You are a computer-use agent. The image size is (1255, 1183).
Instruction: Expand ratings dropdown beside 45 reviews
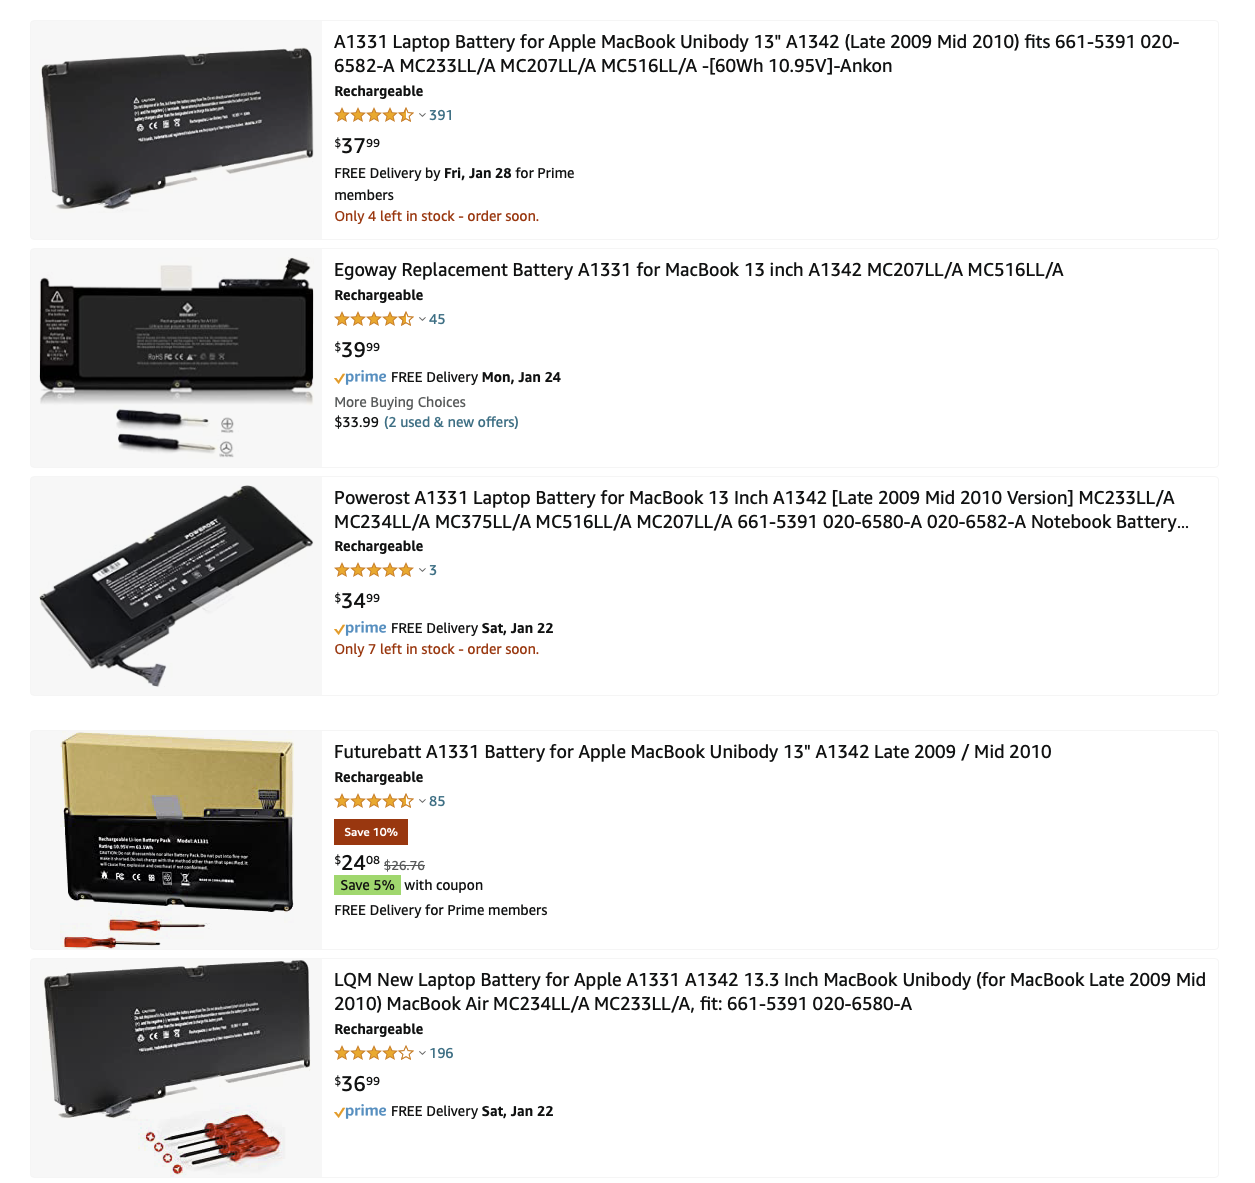tap(422, 319)
